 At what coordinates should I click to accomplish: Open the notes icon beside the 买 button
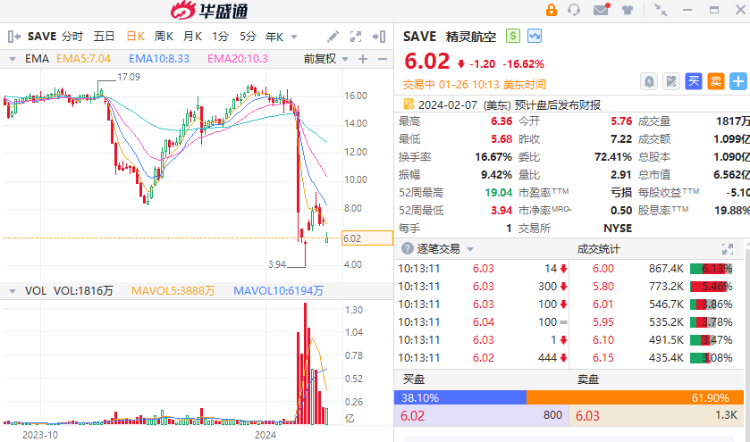coord(671,81)
